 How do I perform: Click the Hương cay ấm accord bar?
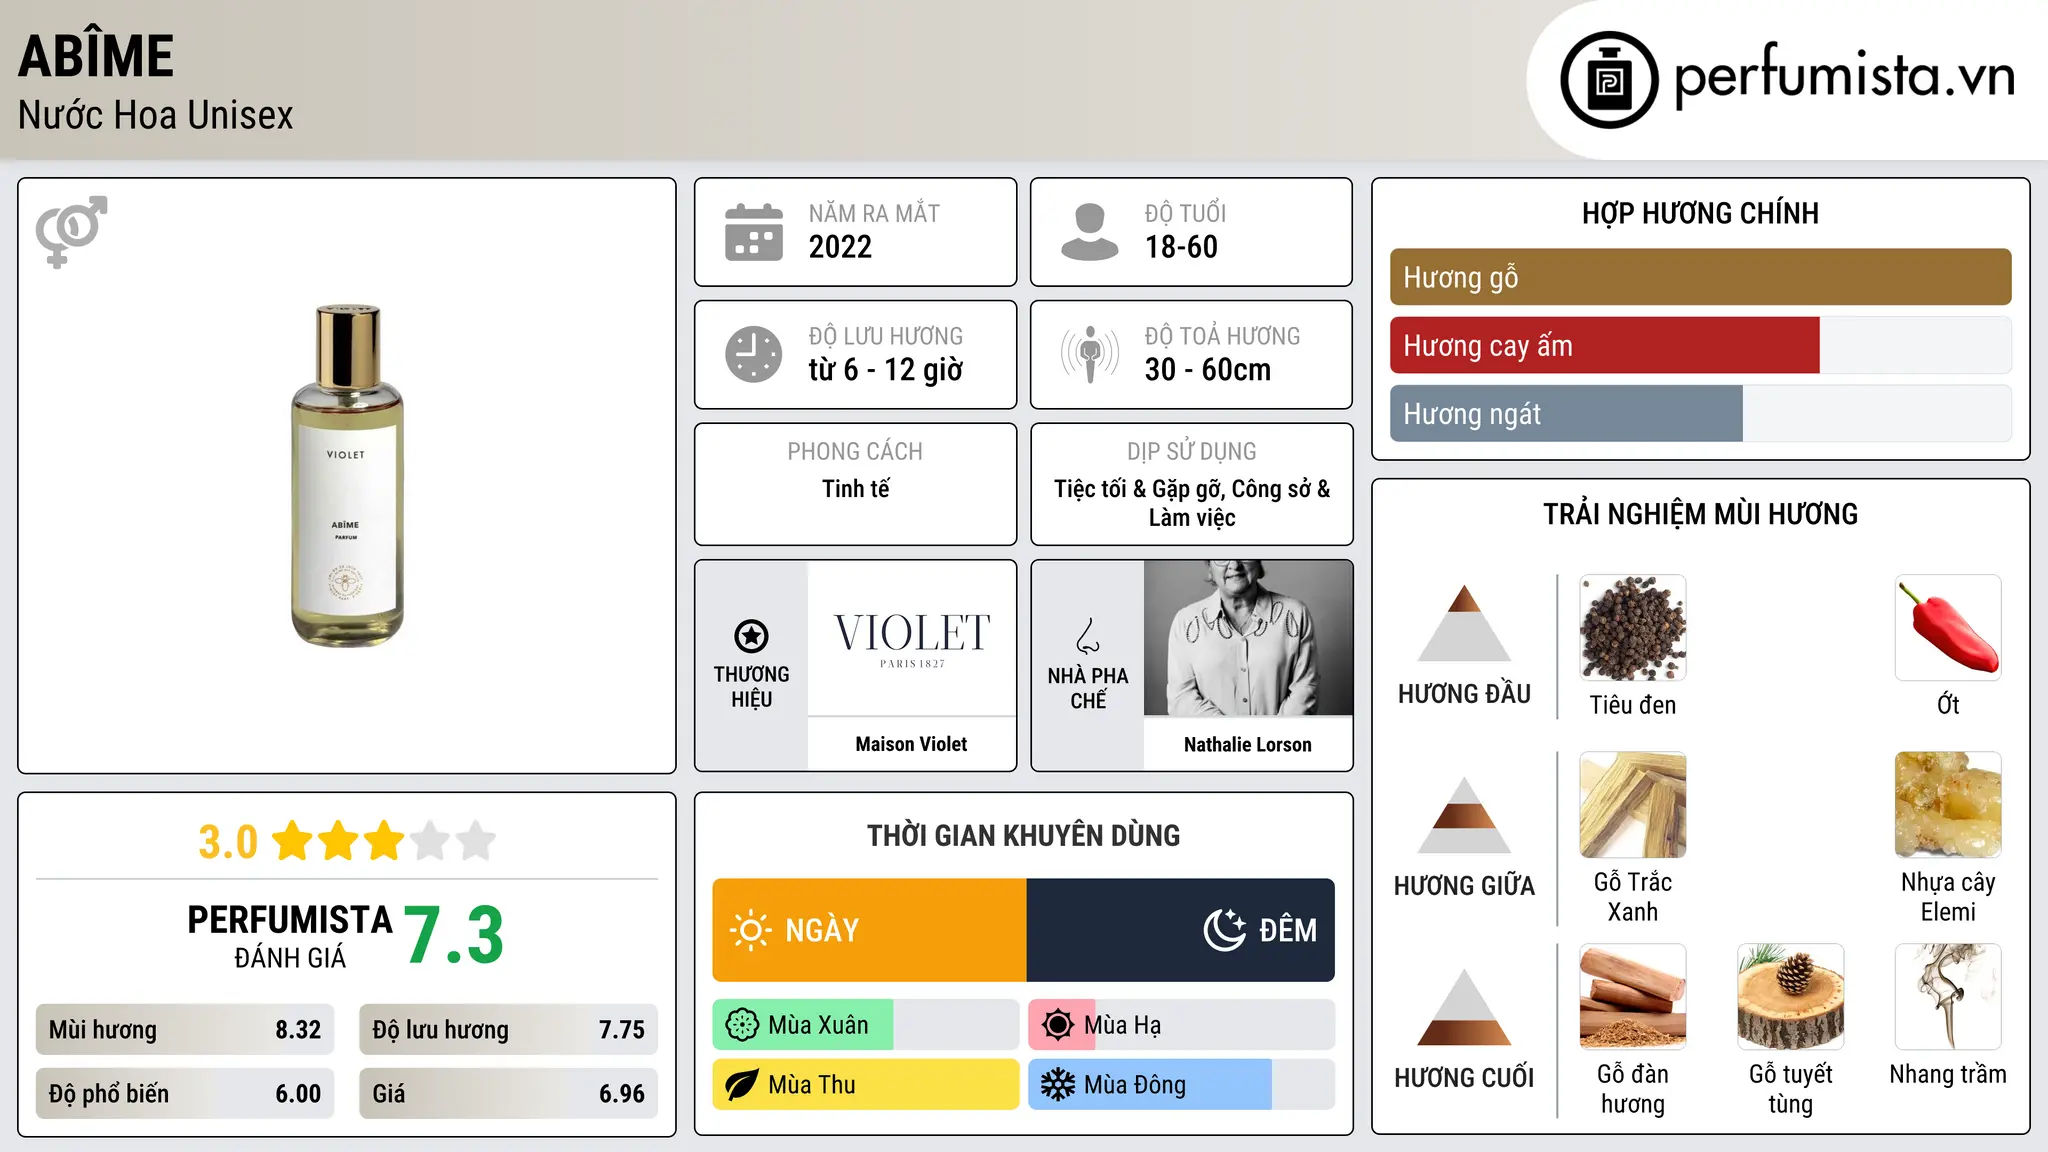[1700, 345]
